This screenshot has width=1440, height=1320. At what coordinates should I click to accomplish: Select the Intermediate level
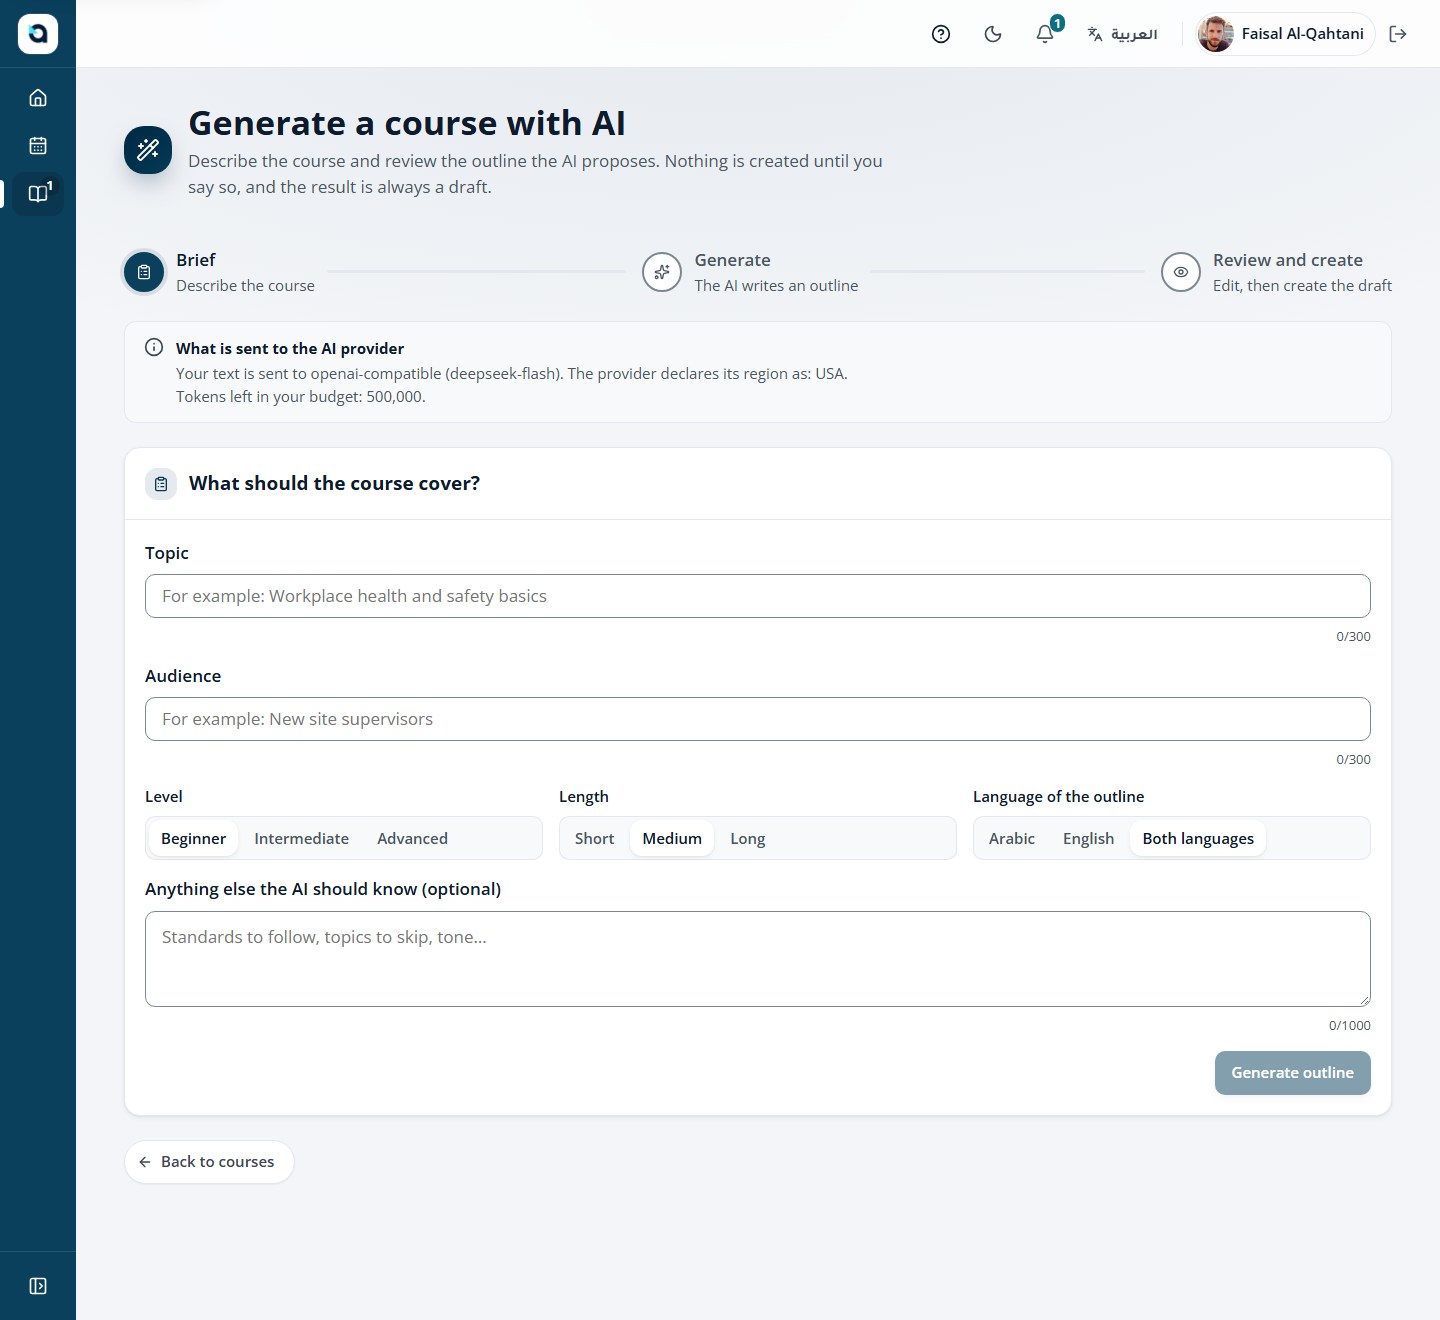[x=301, y=838]
